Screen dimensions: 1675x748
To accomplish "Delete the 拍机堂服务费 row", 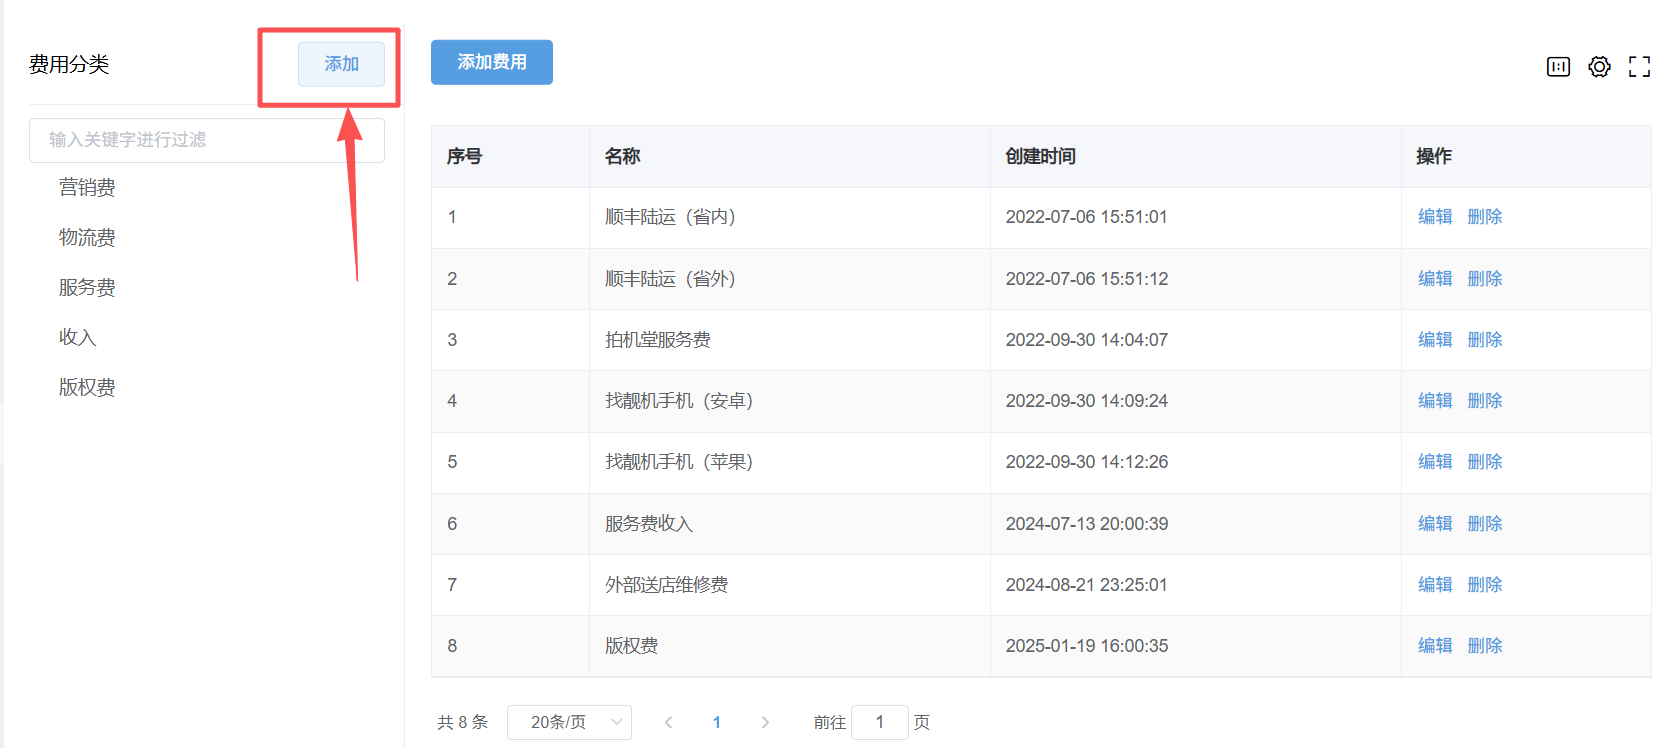I will (1484, 340).
